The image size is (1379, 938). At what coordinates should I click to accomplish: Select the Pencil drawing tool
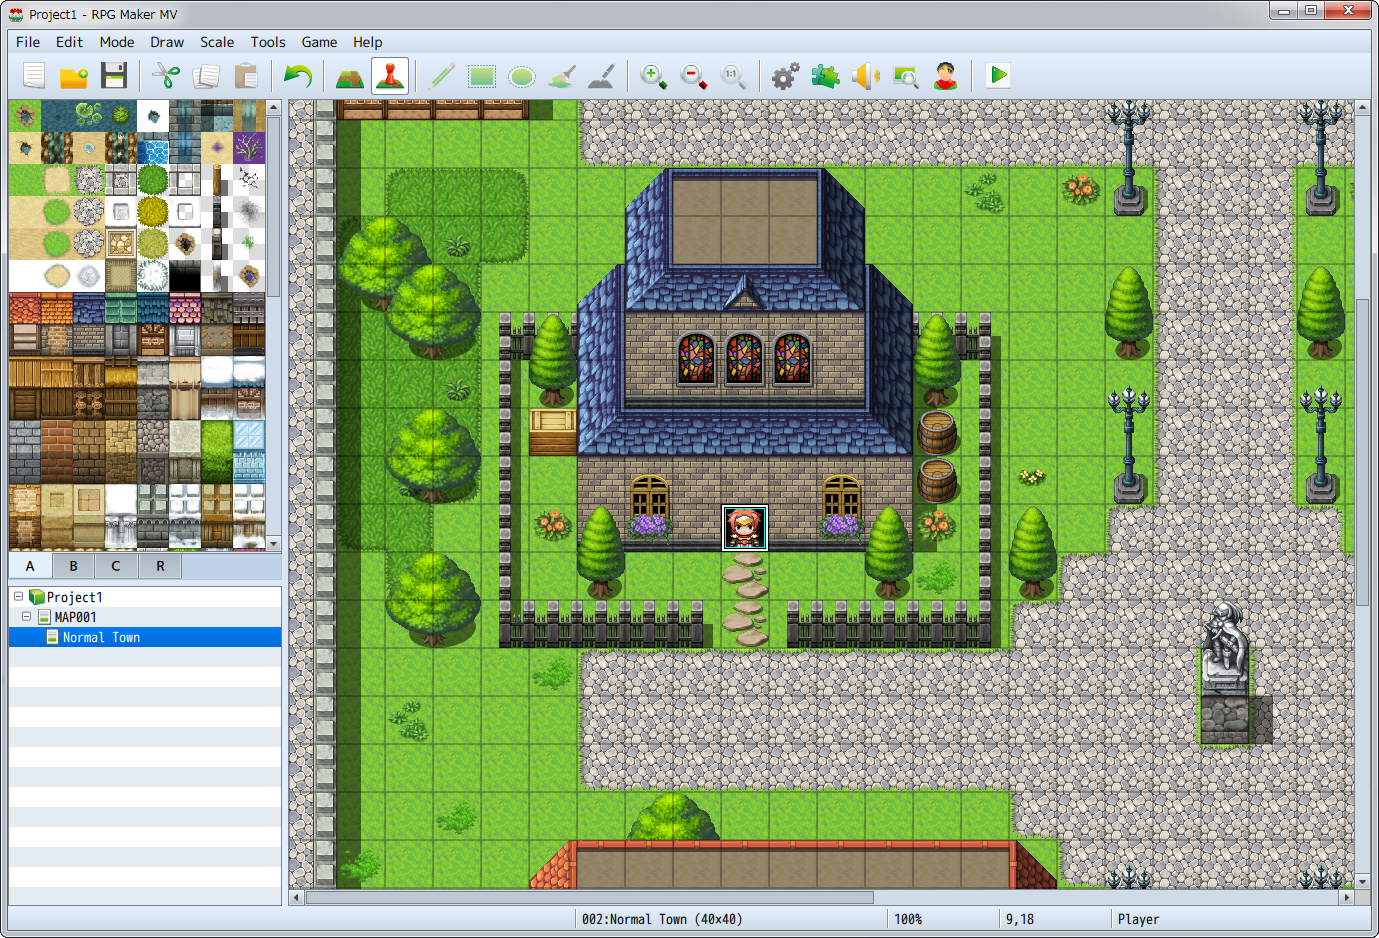442,76
